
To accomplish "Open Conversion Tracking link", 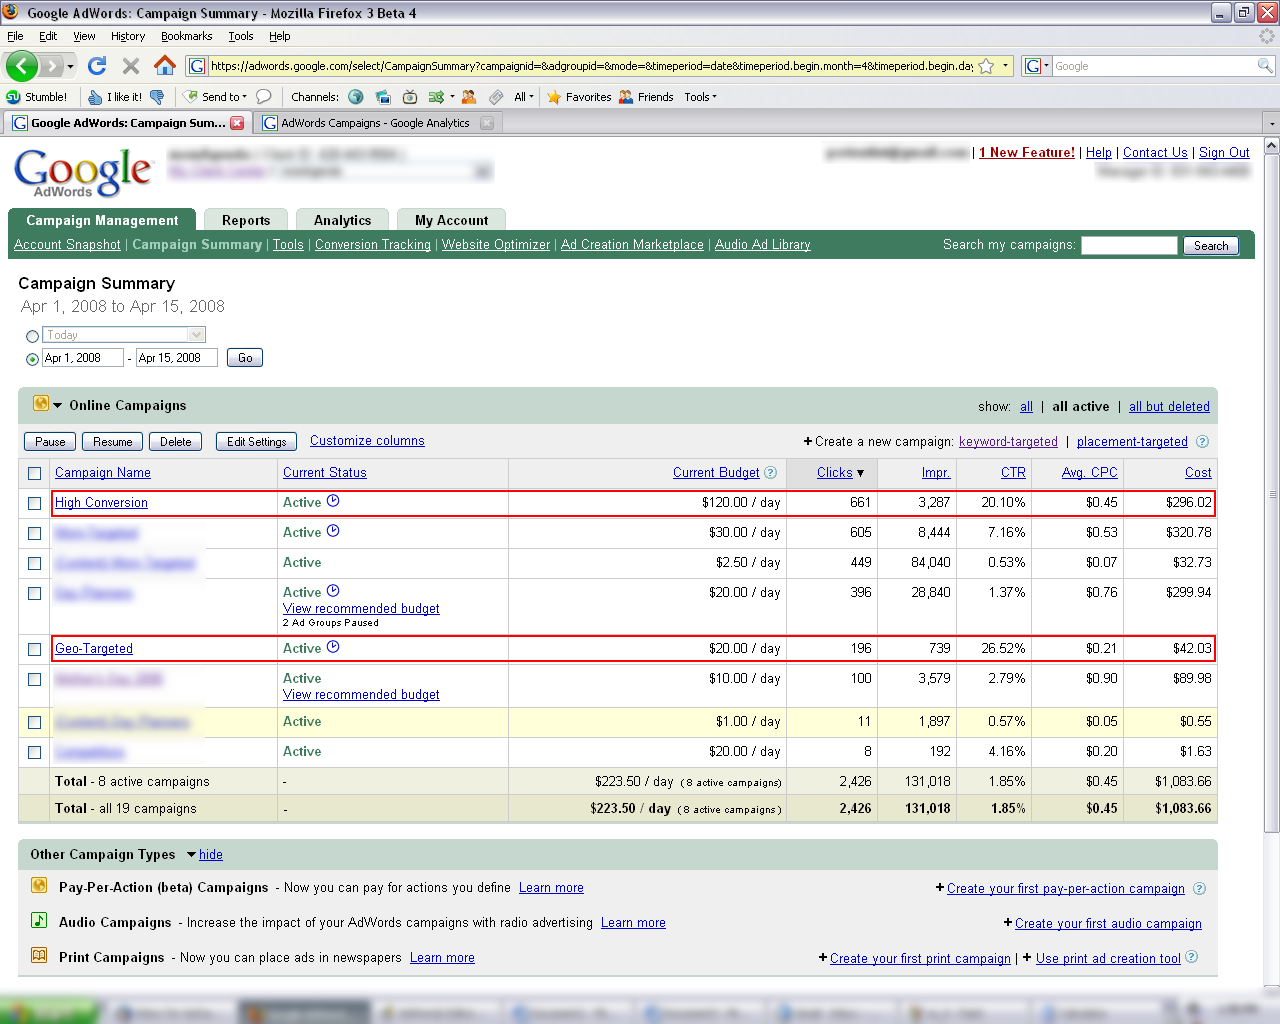I will pos(373,244).
